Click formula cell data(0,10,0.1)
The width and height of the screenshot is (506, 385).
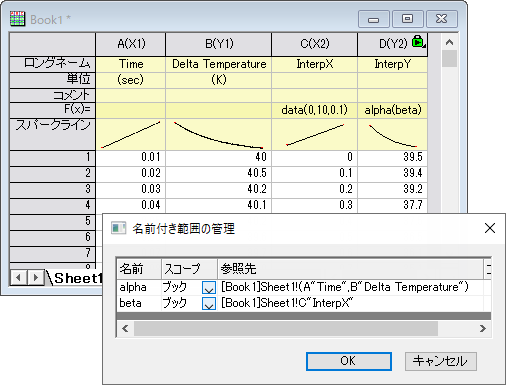314,110
